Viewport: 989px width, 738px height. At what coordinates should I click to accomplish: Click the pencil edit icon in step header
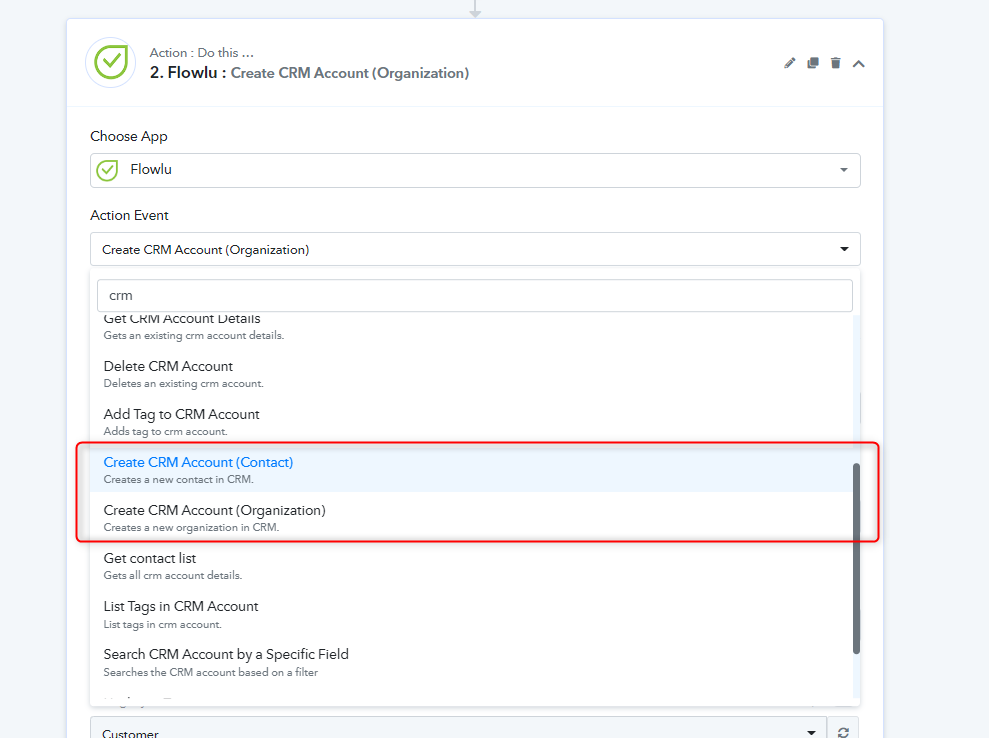[790, 63]
